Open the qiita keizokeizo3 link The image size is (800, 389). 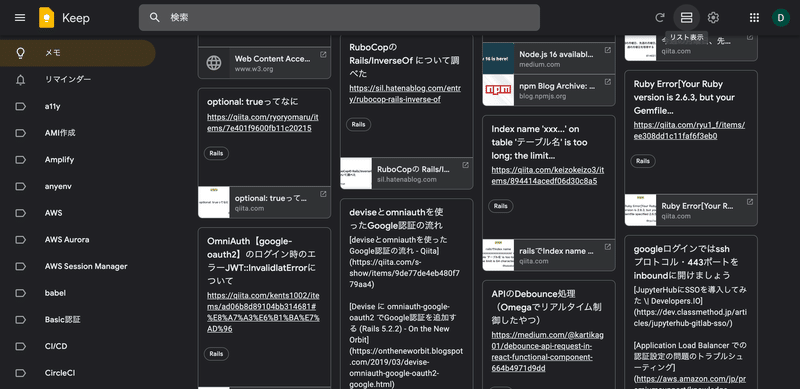(548, 176)
